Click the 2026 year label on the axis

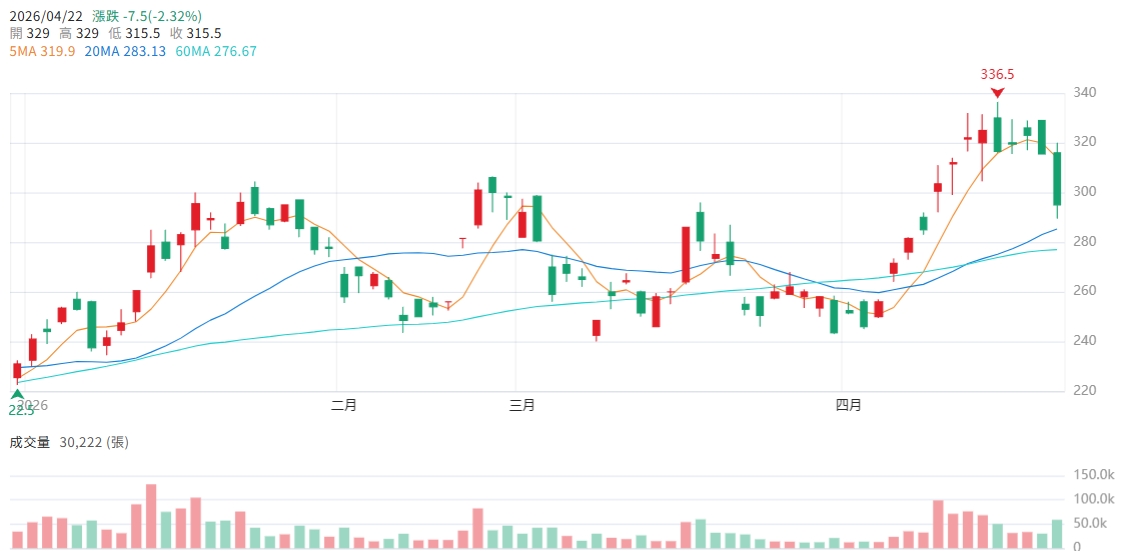(x=33, y=406)
